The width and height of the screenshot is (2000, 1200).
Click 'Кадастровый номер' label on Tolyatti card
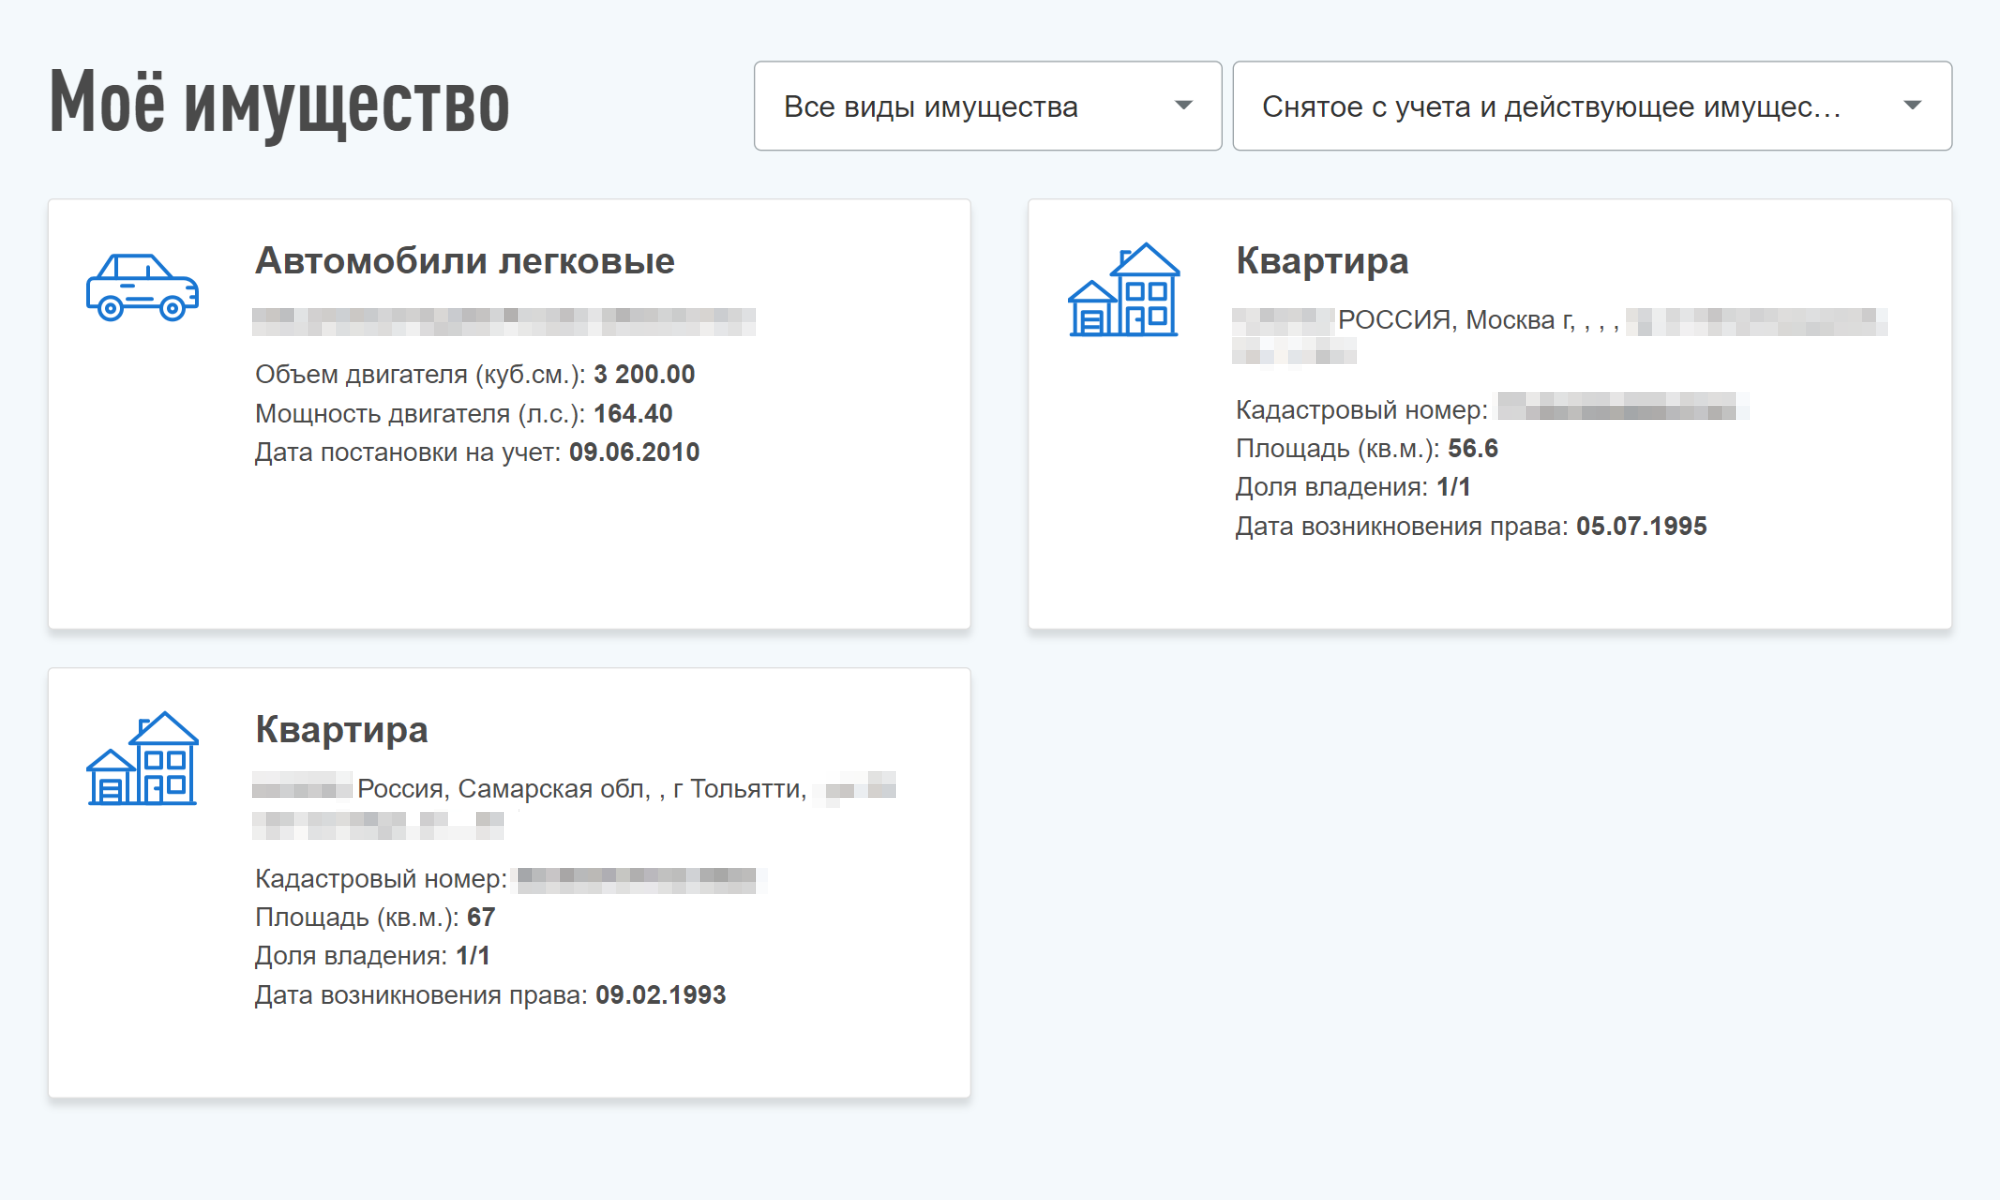(380, 879)
